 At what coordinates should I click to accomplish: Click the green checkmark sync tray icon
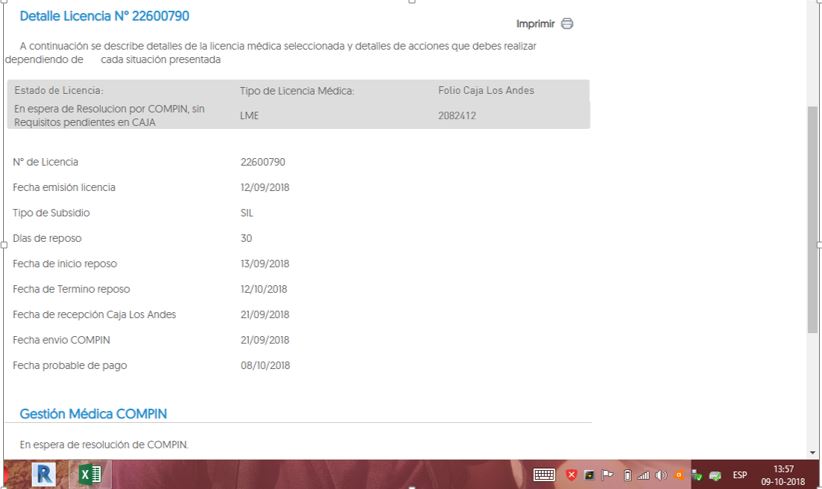click(696, 475)
